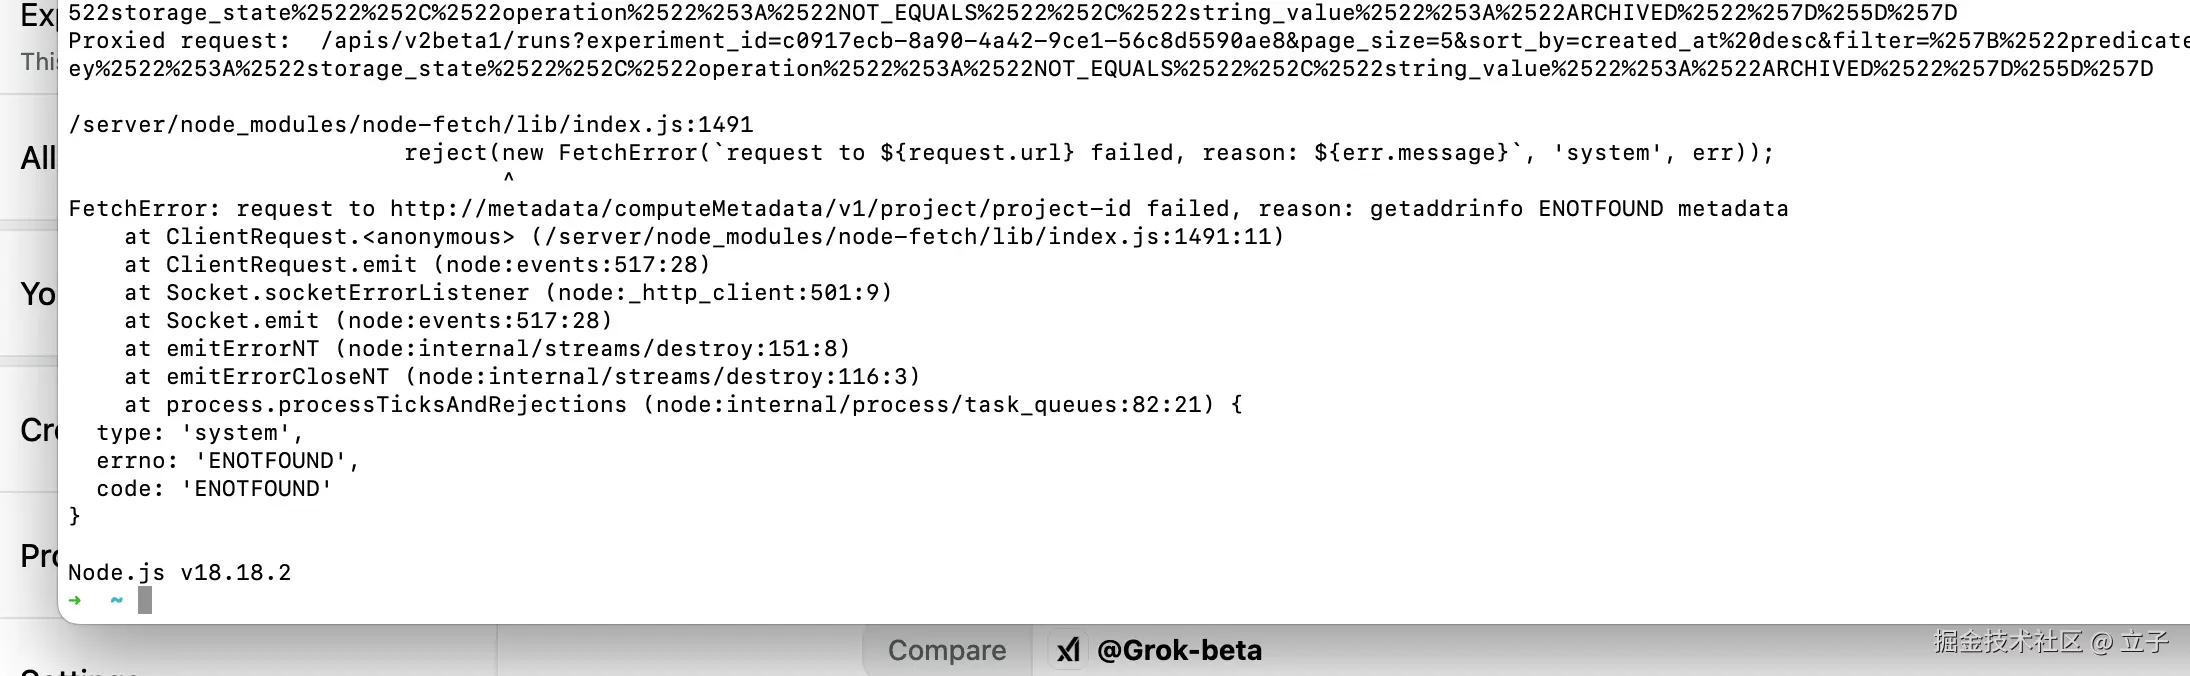Open the partially hidden "Yo" sidebar item
2190x676 pixels.
coord(38,294)
